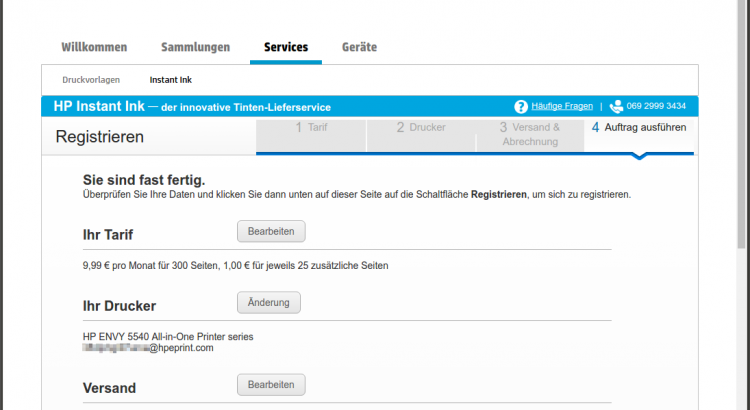750x410 pixels.
Task: Click the text HP ENVY 5540 All-in-One Printer series
Action: [168, 337]
